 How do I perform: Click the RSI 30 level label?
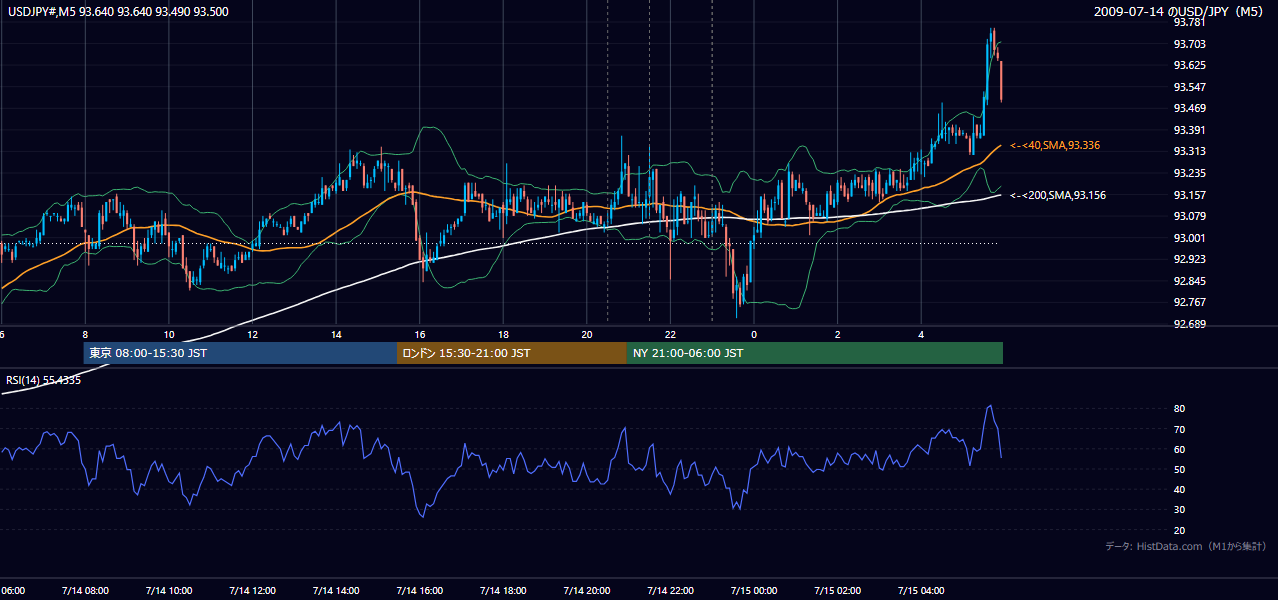pos(1179,510)
